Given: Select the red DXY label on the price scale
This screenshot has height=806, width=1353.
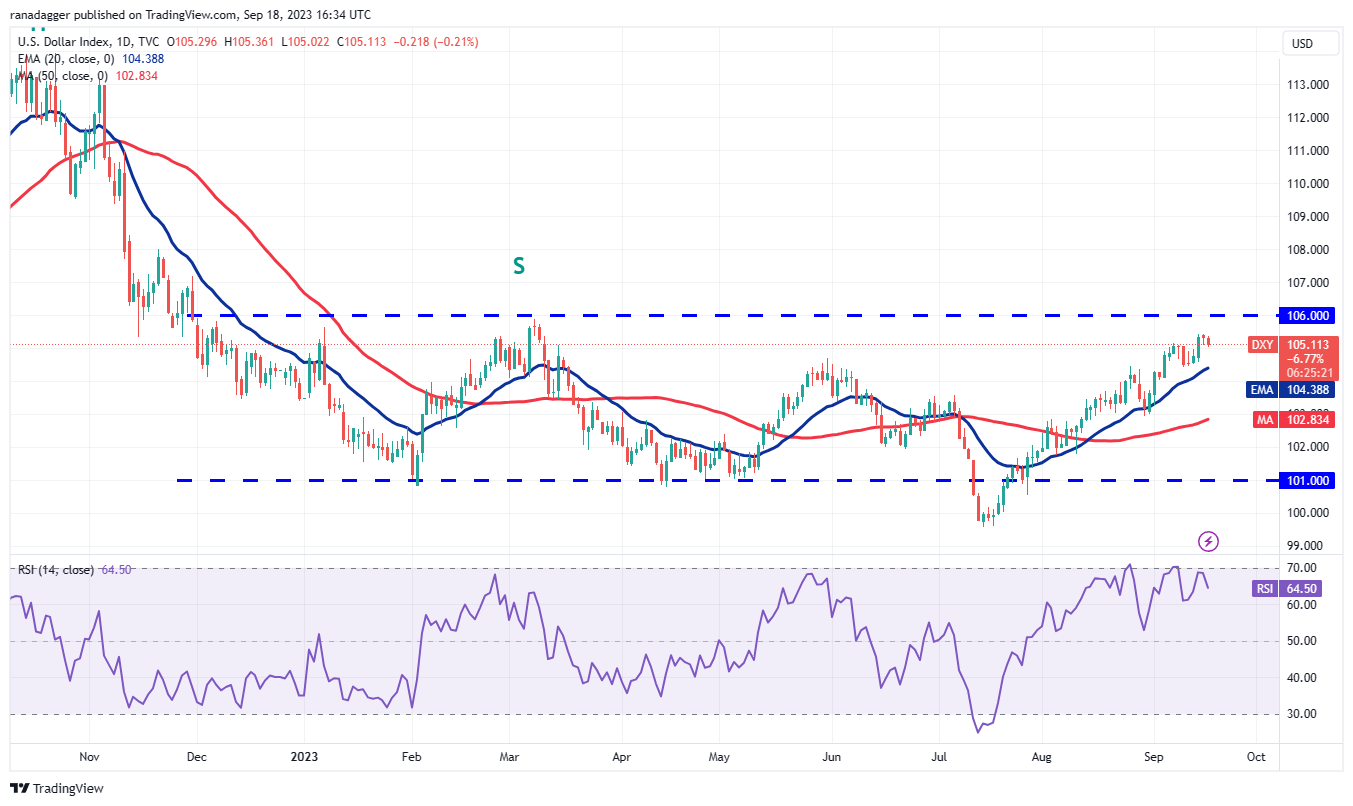Looking at the screenshot, I should [x=1262, y=344].
